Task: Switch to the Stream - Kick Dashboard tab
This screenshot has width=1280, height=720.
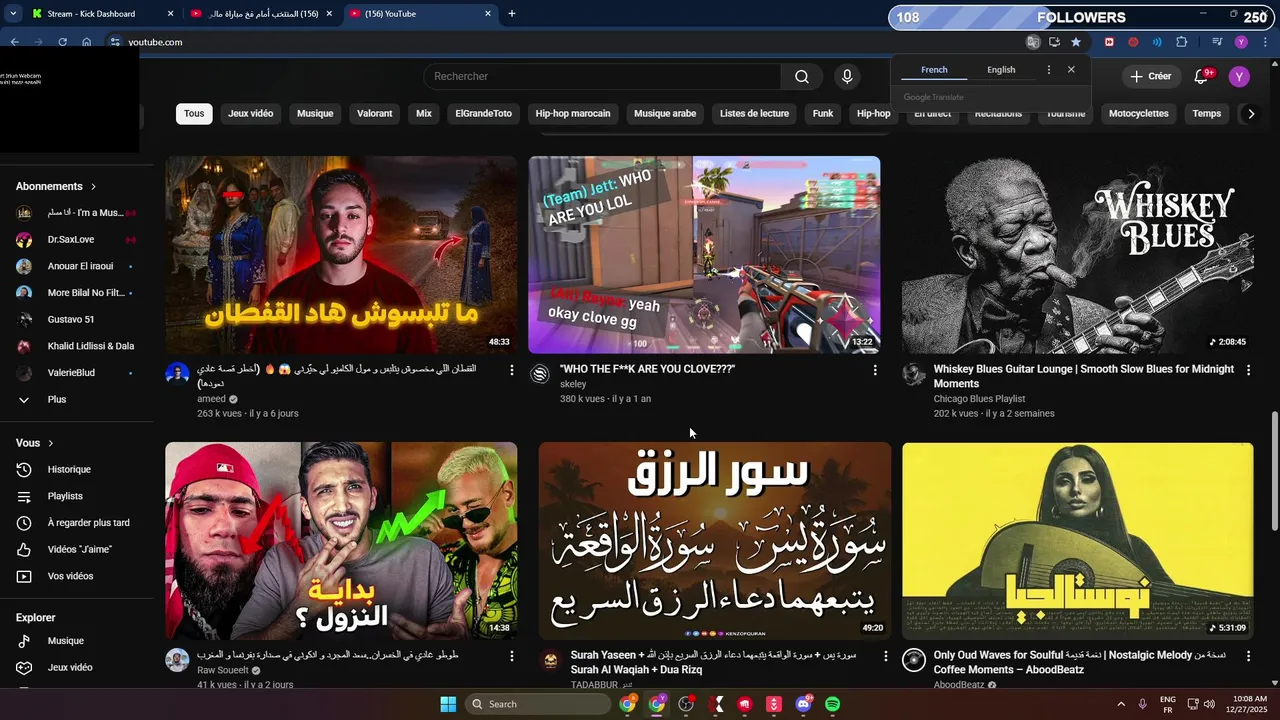Action: [100, 14]
